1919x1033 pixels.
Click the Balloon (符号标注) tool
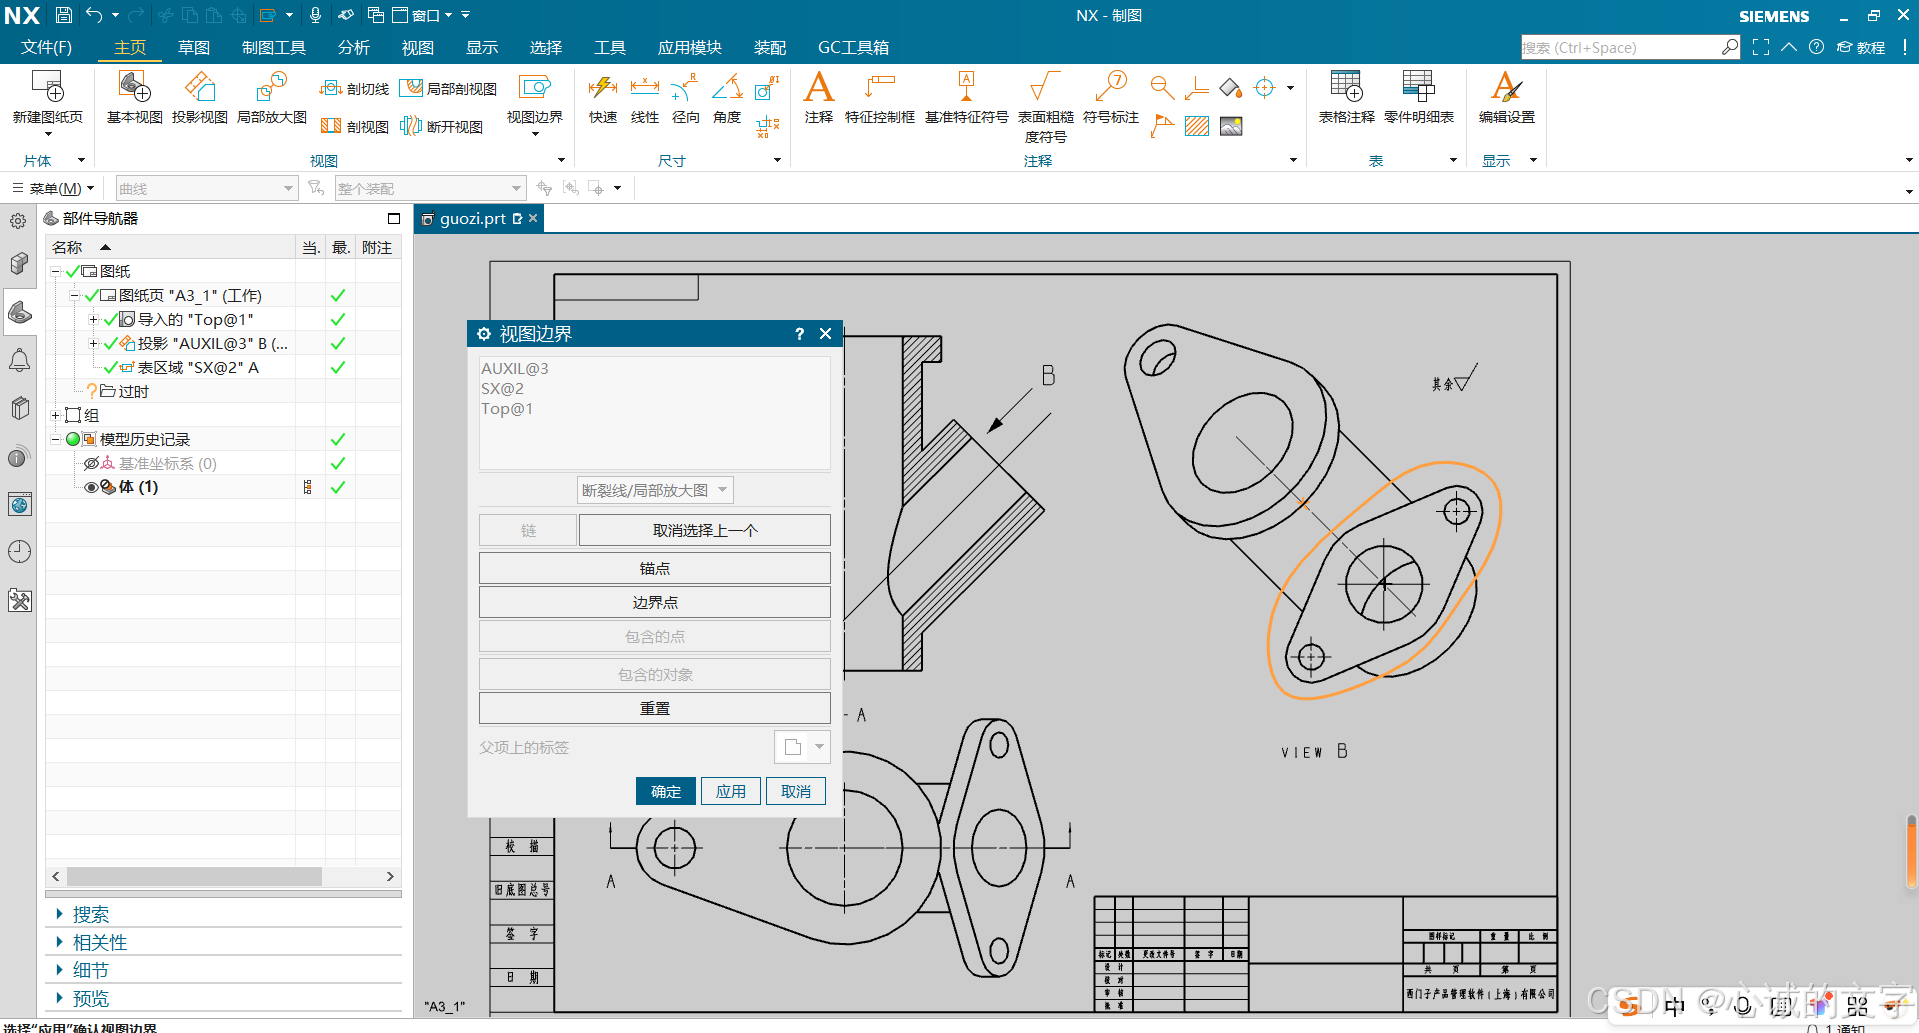pyautogui.click(x=1110, y=97)
